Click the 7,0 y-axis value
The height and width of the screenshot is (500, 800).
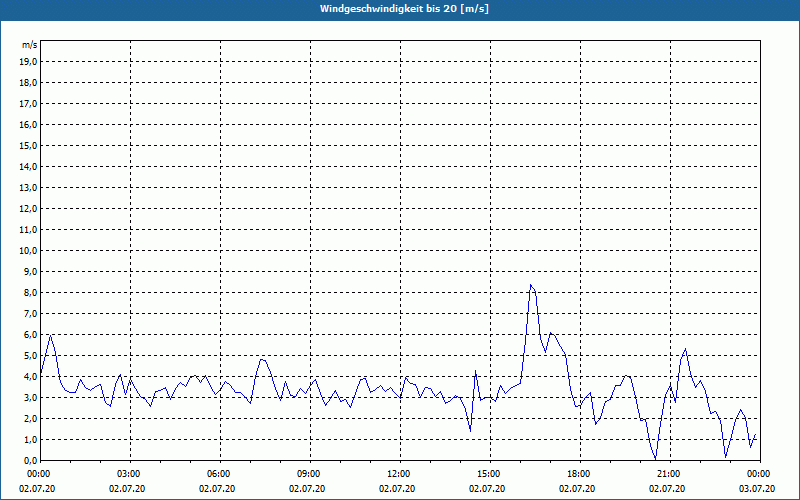coord(30,313)
